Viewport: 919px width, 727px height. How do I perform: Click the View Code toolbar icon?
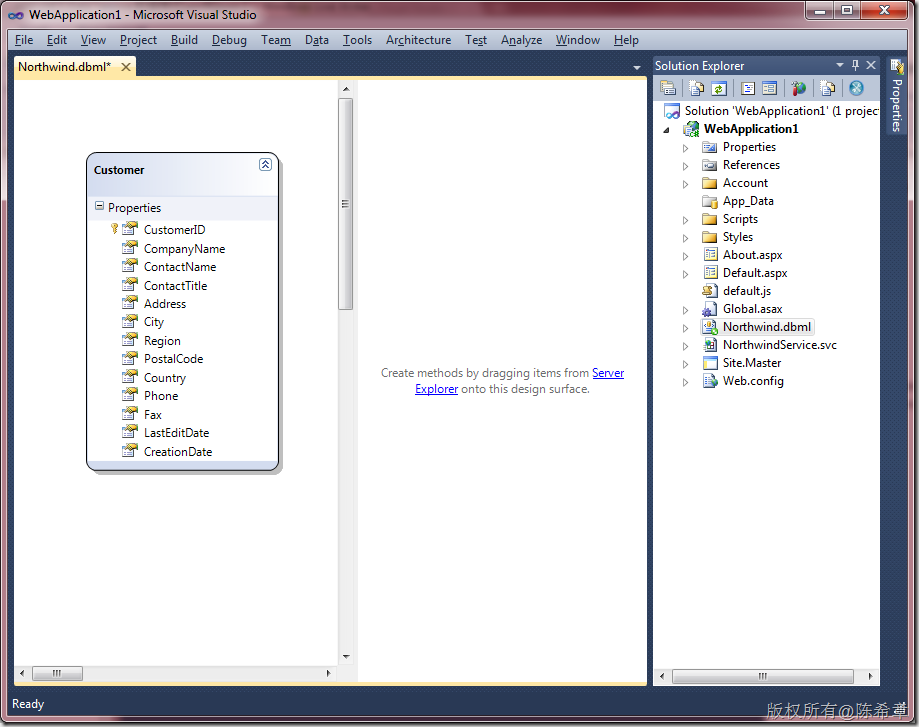point(748,89)
